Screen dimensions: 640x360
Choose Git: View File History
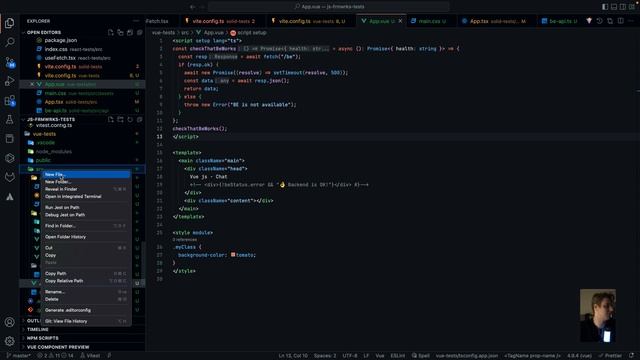point(86,321)
